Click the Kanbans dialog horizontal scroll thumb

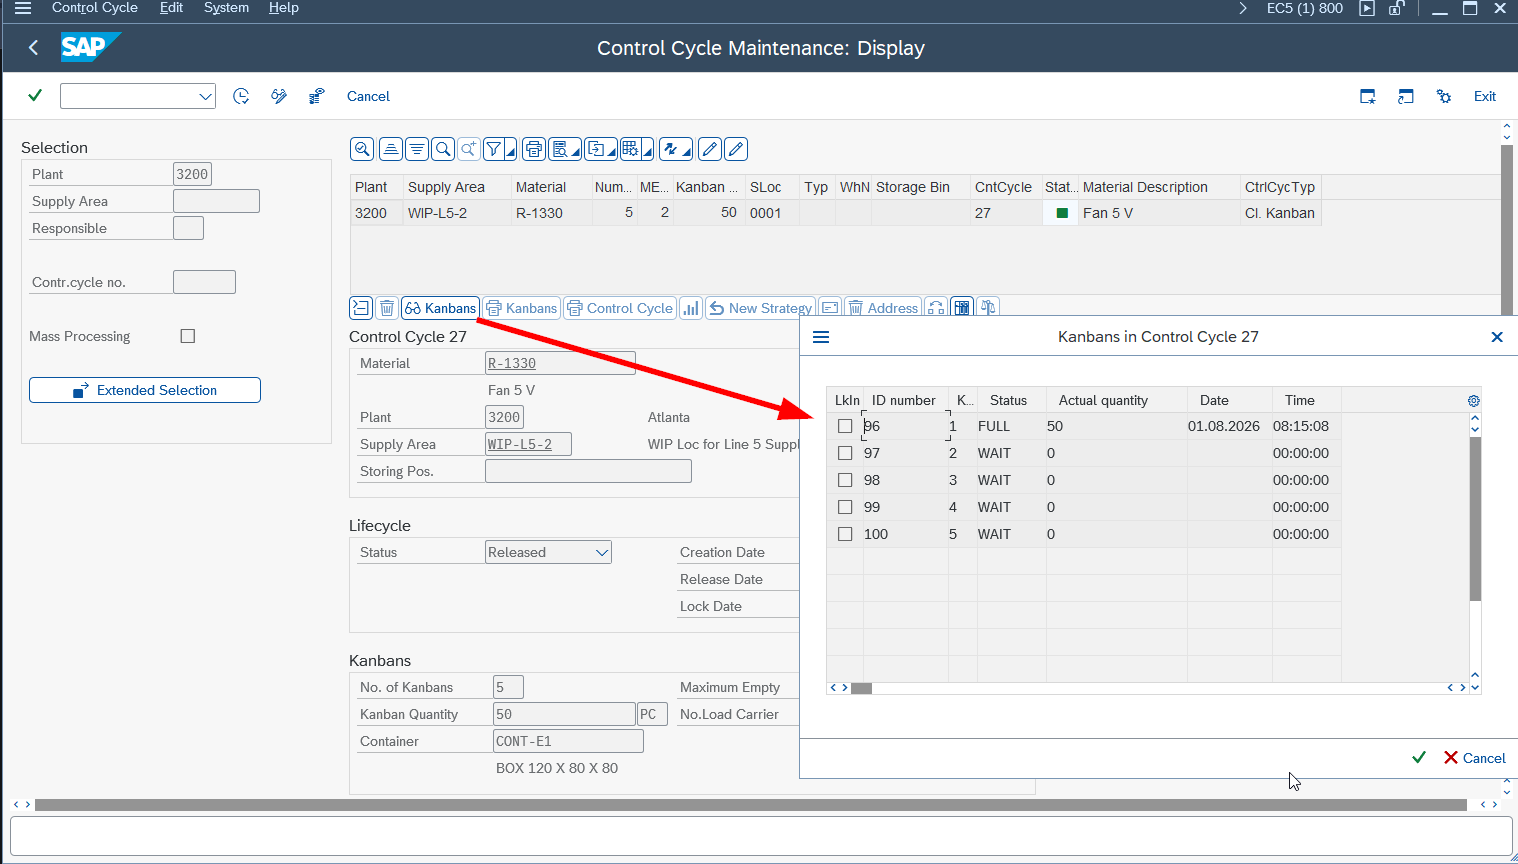[861, 688]
